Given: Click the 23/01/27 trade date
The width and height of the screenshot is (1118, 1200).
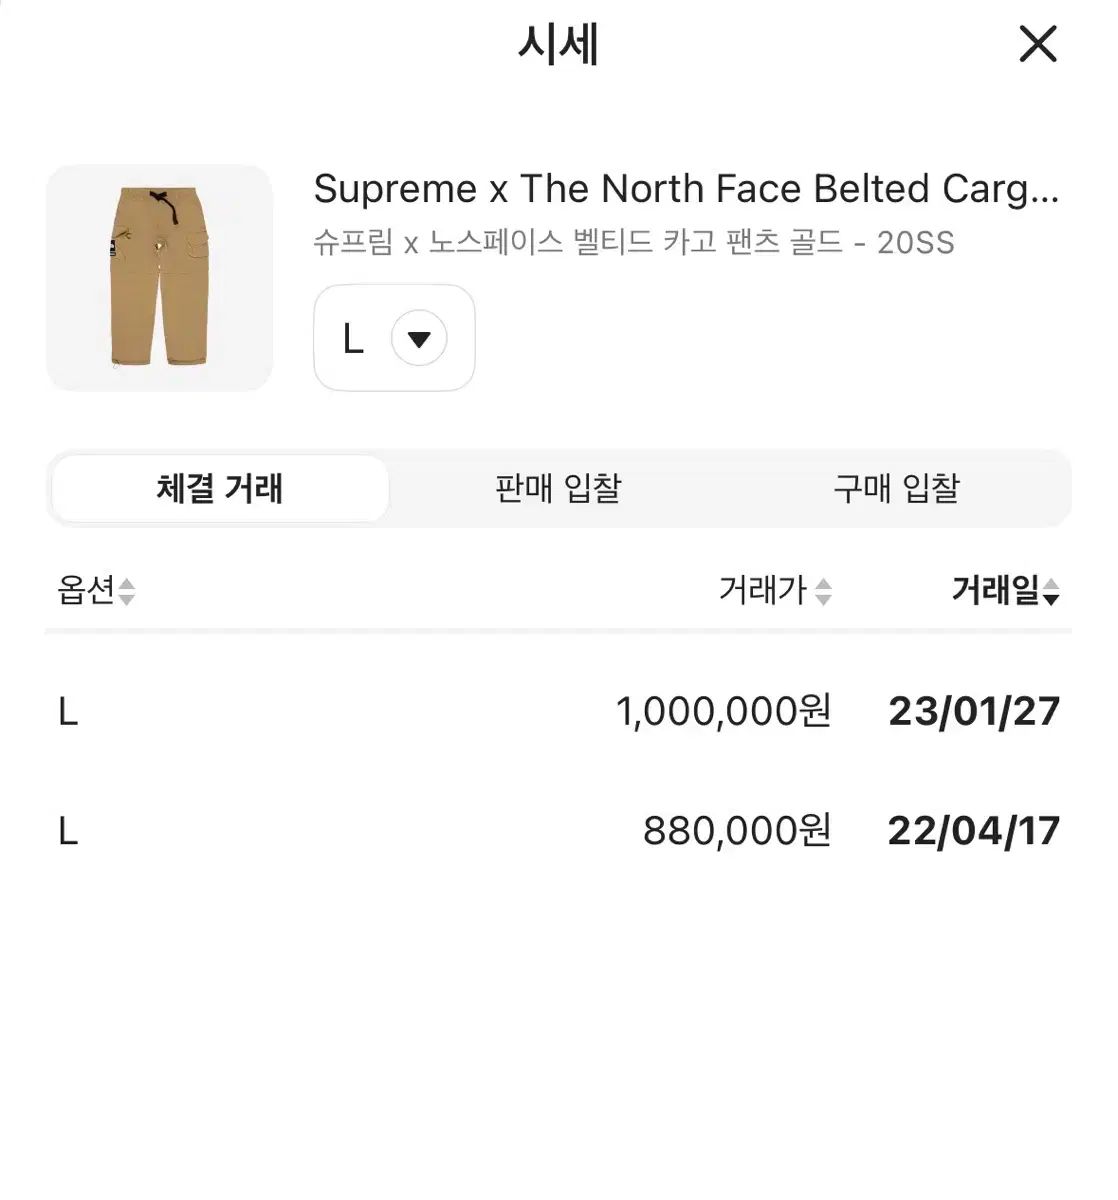Looking at the screenshot, I should click(x=973, y=712).
